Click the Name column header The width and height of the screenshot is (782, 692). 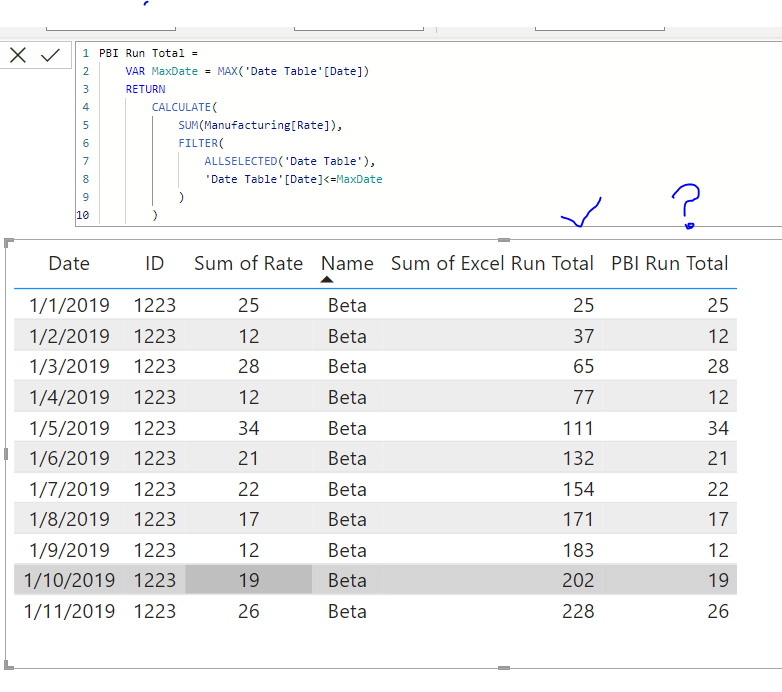tap(347, 263)
